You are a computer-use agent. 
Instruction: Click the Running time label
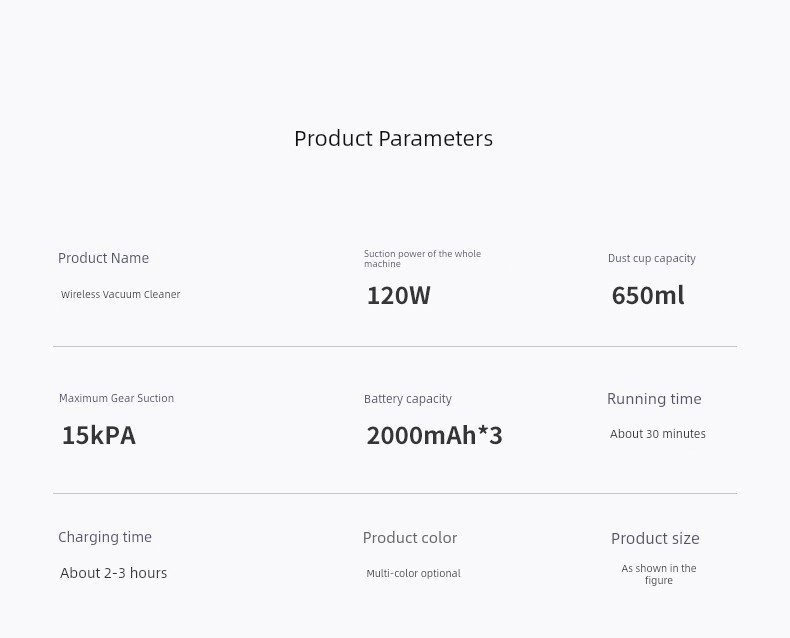tap(654, 399)
